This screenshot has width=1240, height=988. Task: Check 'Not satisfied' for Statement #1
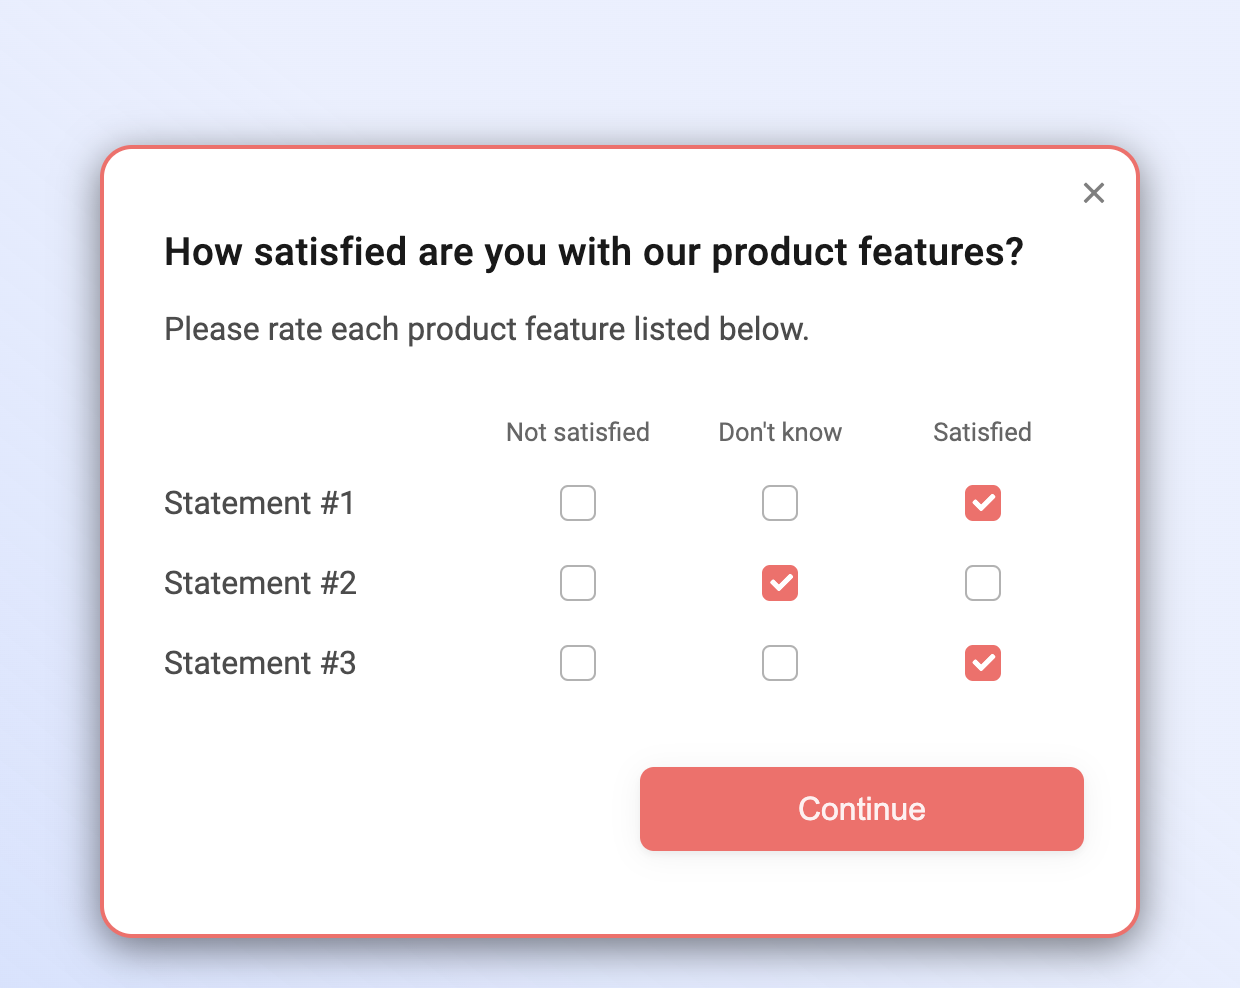tap(578, 503)
